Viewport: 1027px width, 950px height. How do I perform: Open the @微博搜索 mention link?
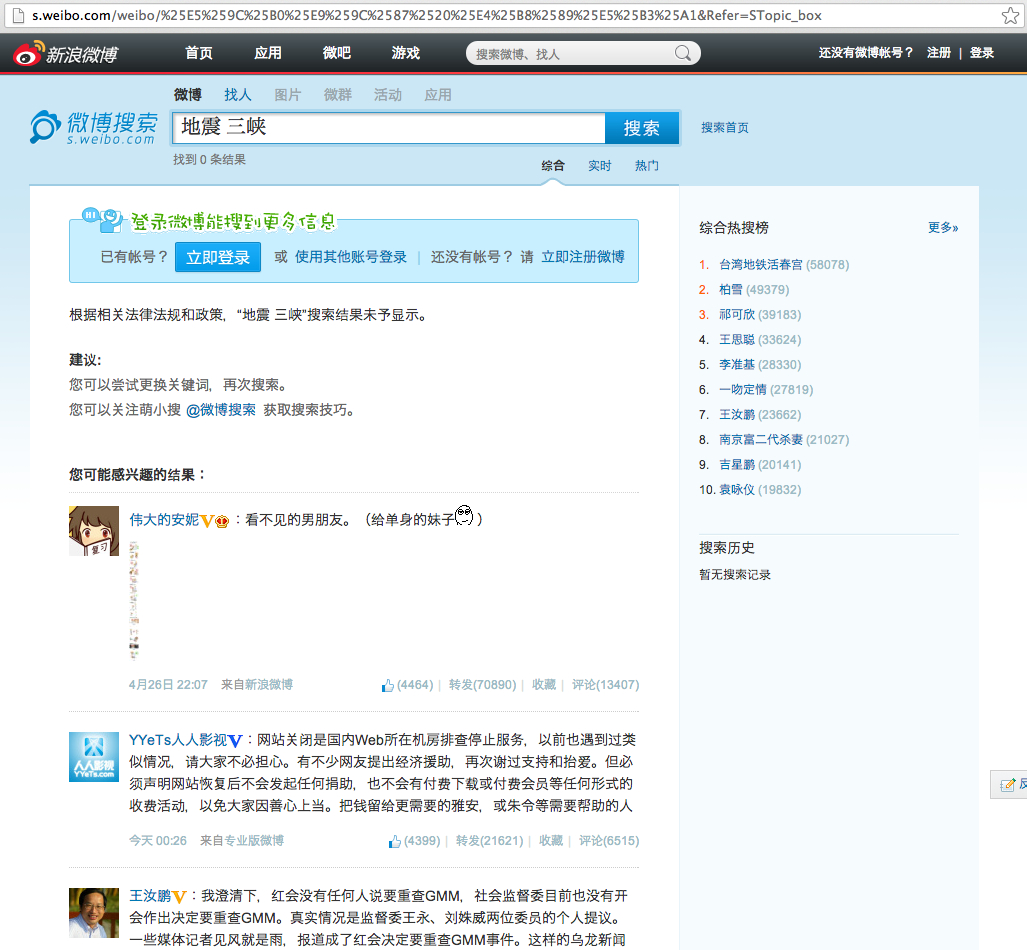(x=221, y=410)
